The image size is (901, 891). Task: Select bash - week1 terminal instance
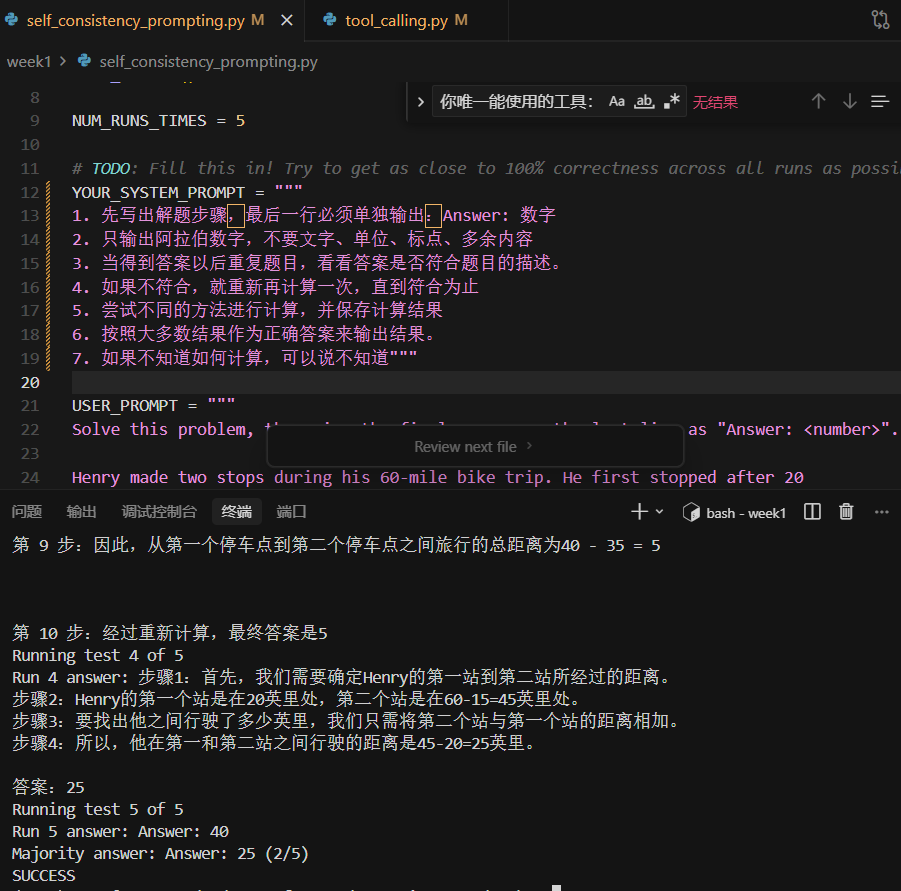735,512
